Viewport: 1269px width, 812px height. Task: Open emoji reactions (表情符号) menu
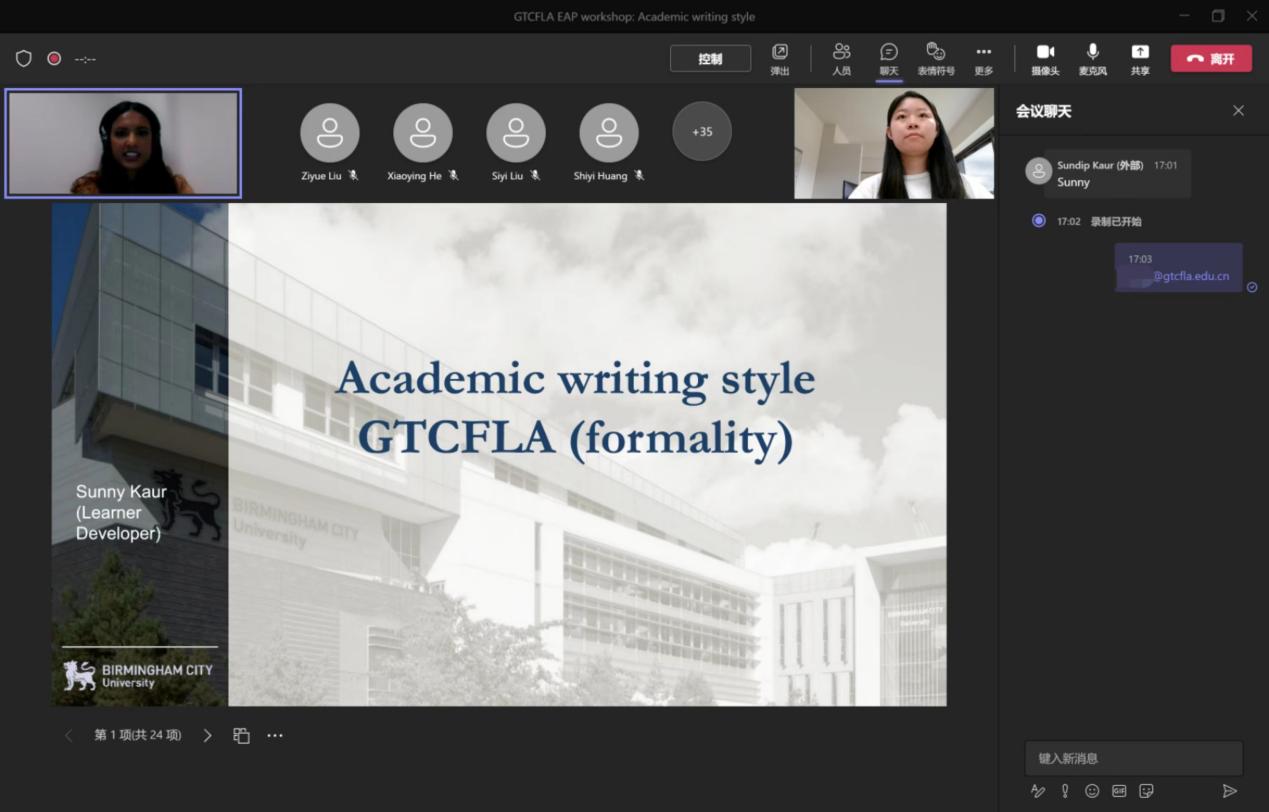[936, 58]
